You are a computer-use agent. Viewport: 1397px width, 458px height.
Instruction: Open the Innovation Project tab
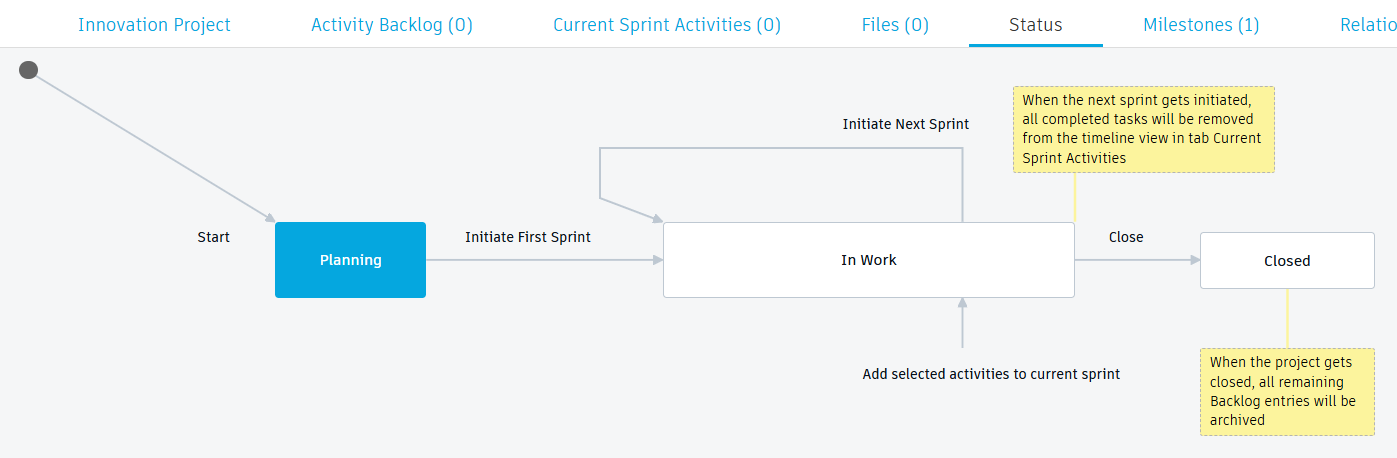tap(154, 25)
